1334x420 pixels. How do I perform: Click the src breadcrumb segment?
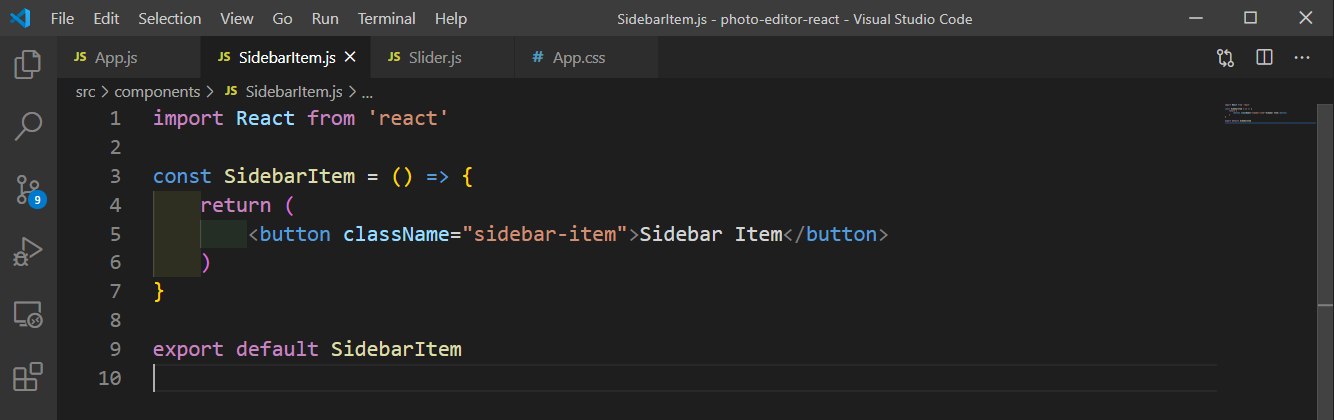tap(85, 91)
